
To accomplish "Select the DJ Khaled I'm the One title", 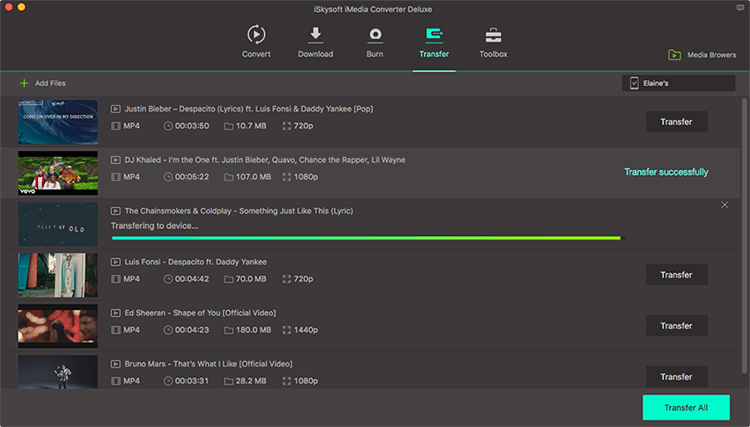I will (x=265, y=160).
